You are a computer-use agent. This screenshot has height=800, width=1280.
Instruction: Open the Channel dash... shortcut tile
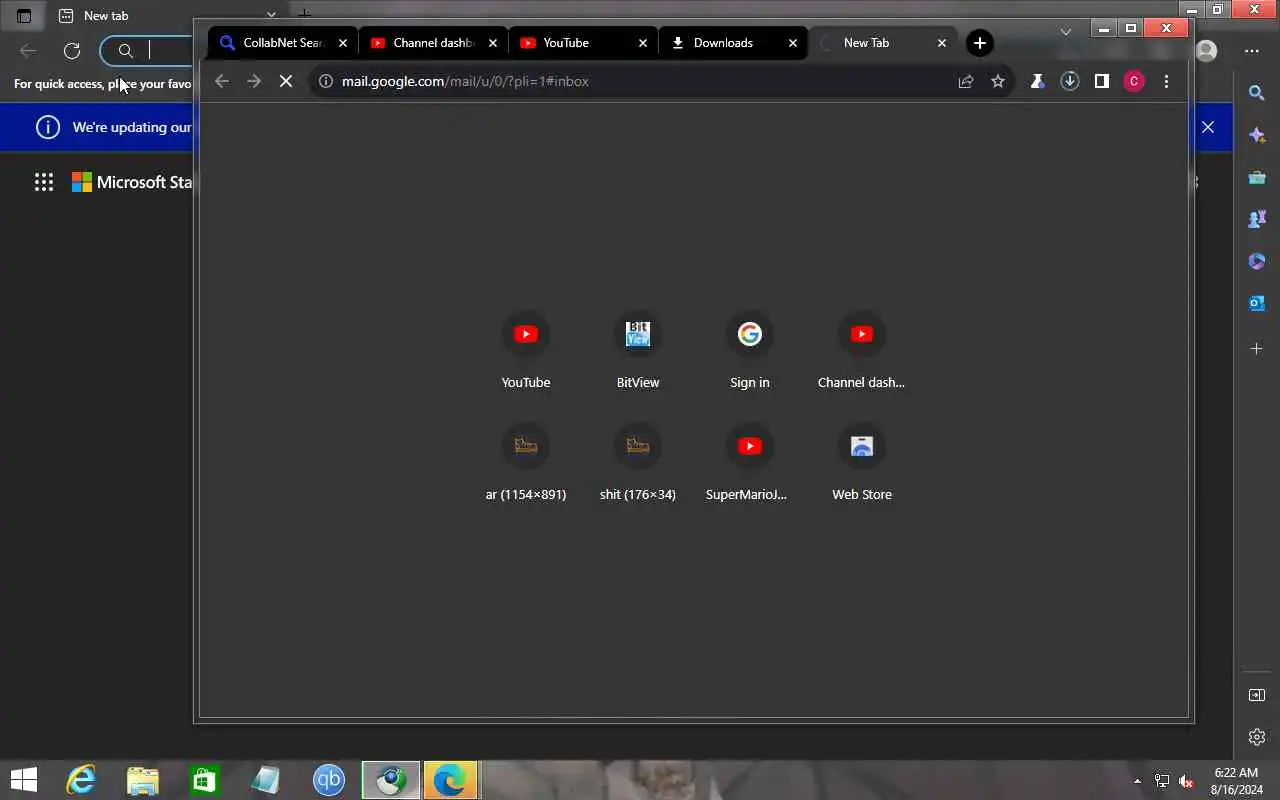(861, 350)
